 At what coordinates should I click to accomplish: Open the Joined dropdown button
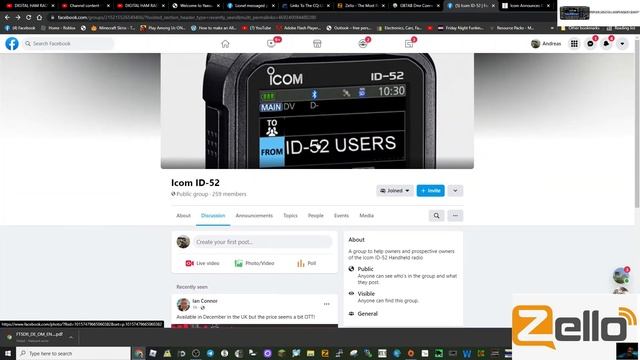[x=395, y=191]
